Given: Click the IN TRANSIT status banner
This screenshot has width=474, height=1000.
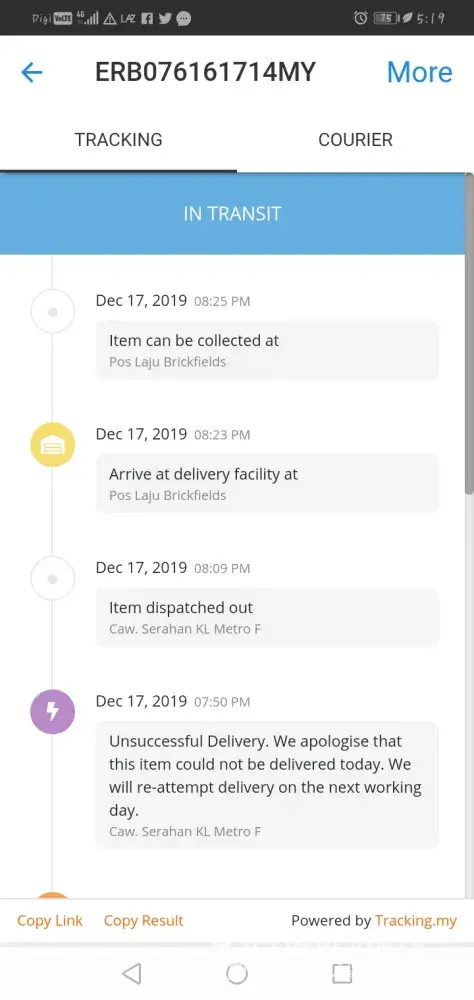Looking at the screenshot, I should coord(232,214).
